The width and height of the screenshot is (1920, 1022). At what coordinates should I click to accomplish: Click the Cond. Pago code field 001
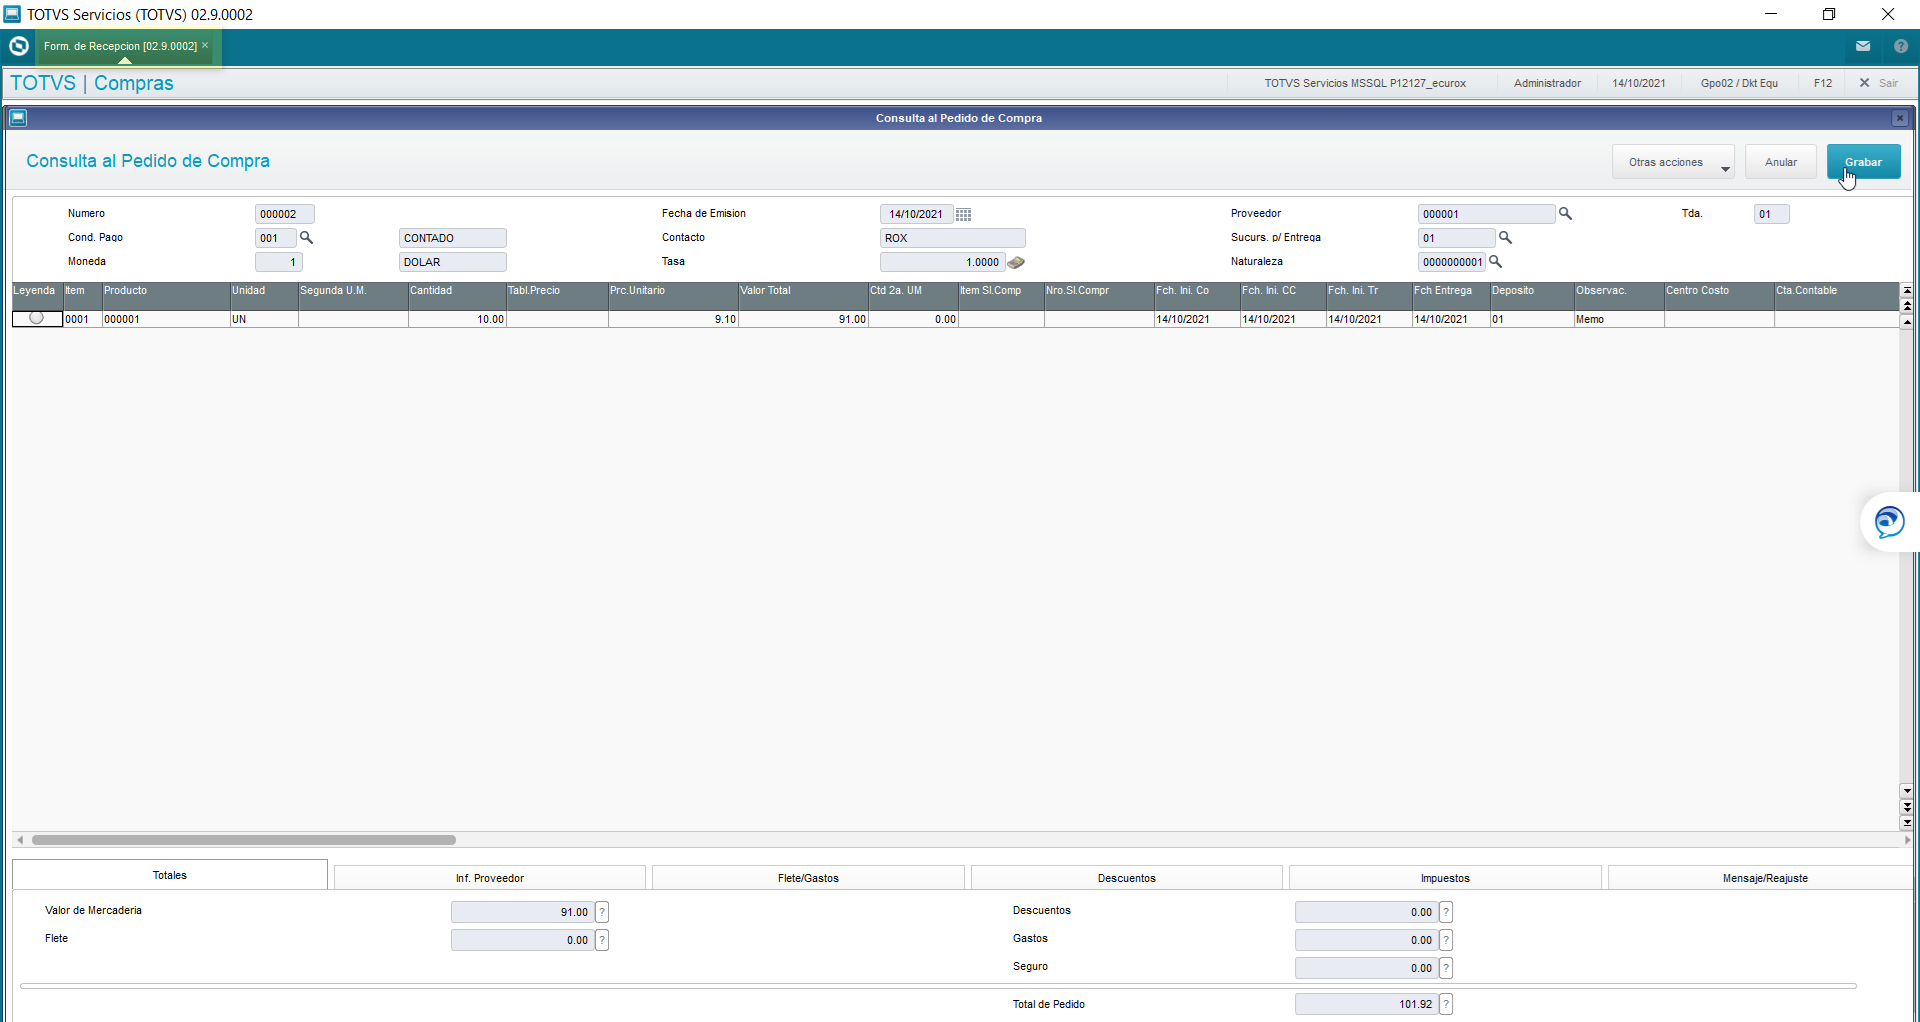pyautogui.click(x=276, y=238)
